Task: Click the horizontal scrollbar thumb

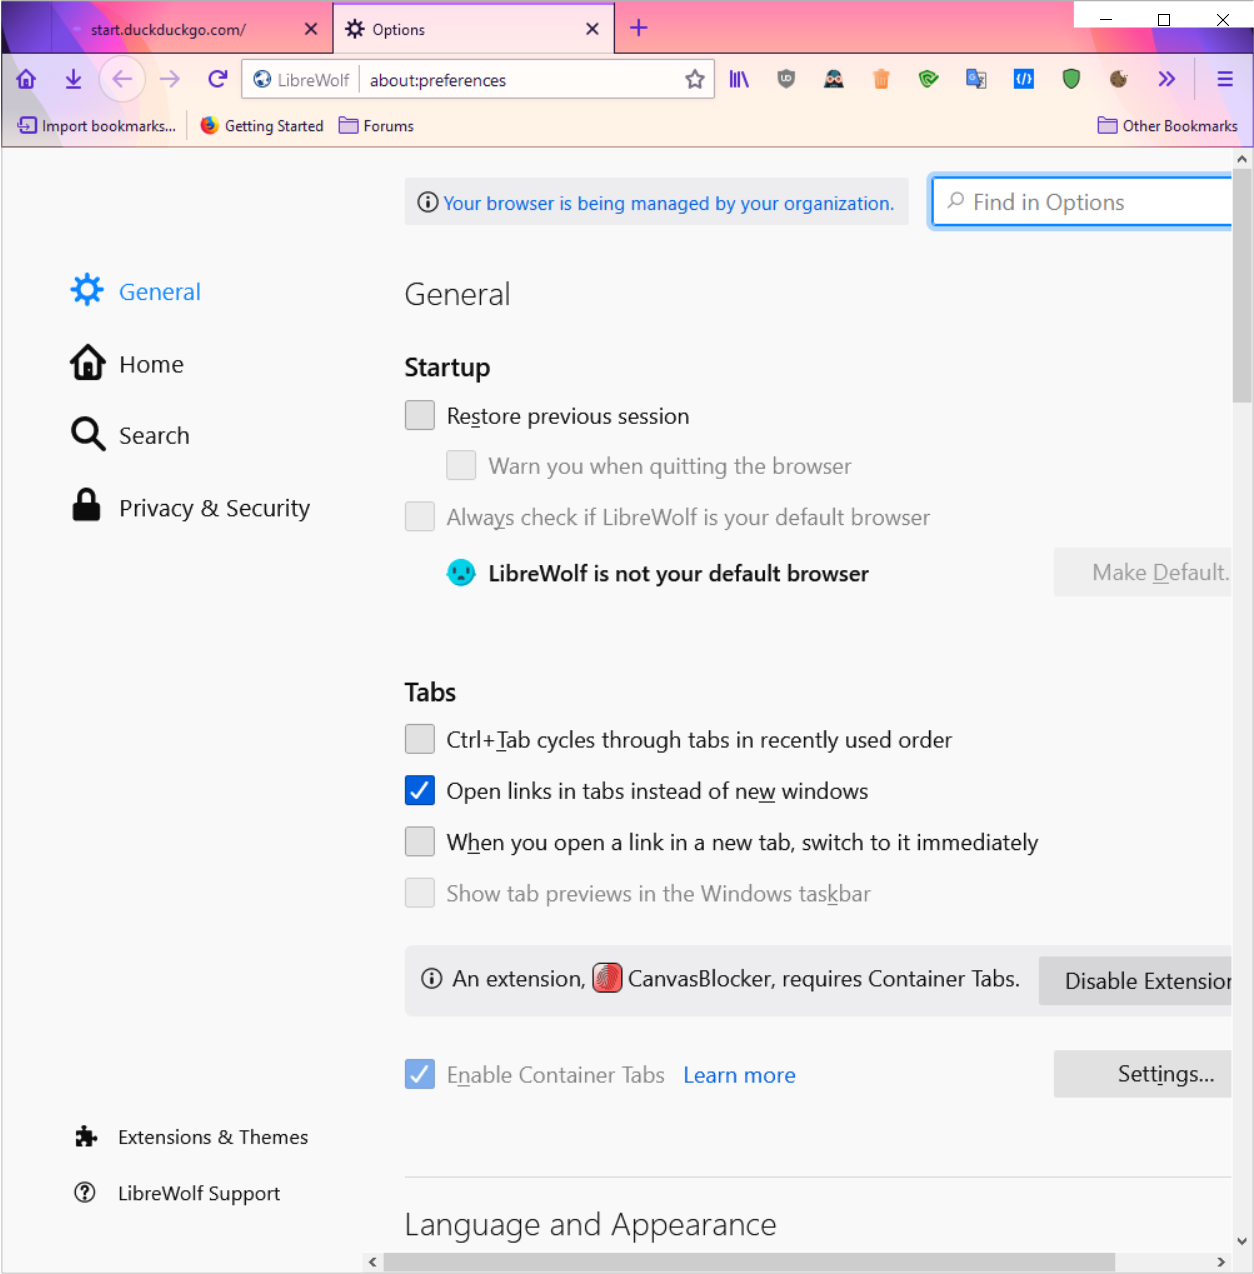Action: tap(749, 1262)
